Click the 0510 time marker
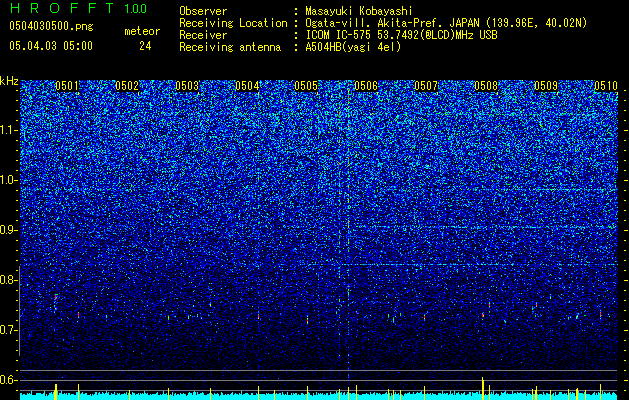The image size is (629, 400). pyautogui.click(x=606, y=86)
